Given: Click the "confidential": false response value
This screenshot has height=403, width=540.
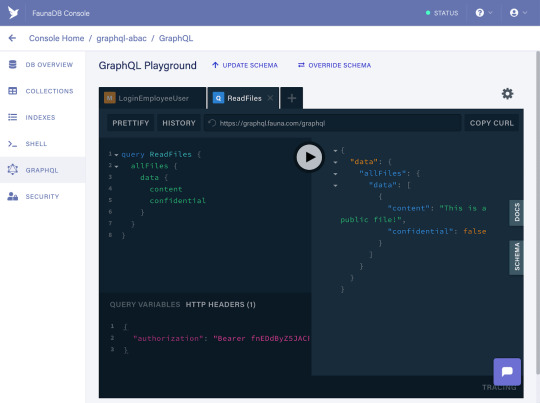Looking at the screenshot, I should click(475, 231).
